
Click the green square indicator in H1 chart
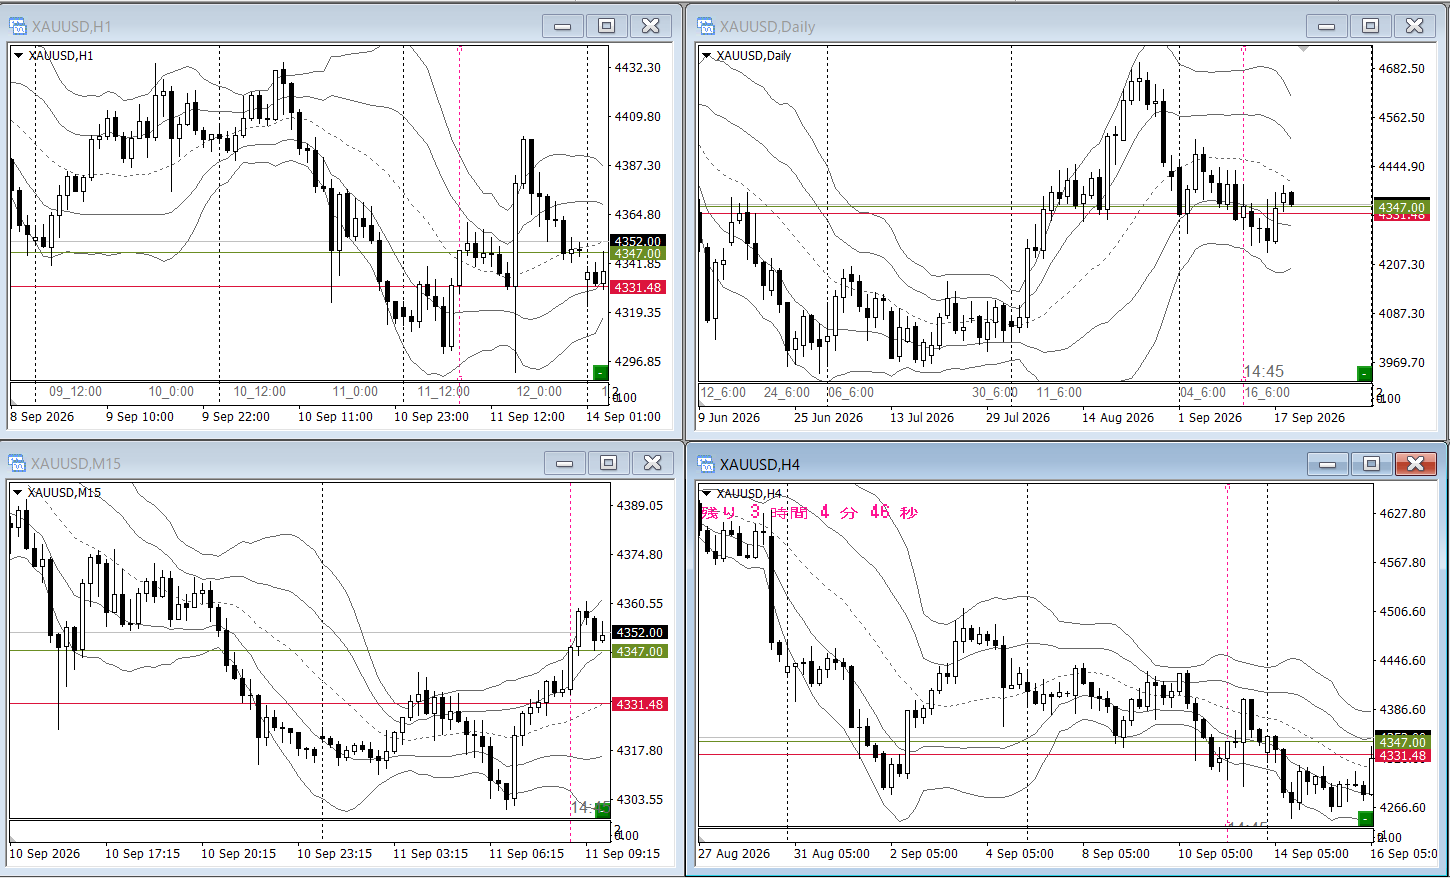click(600, 372)
